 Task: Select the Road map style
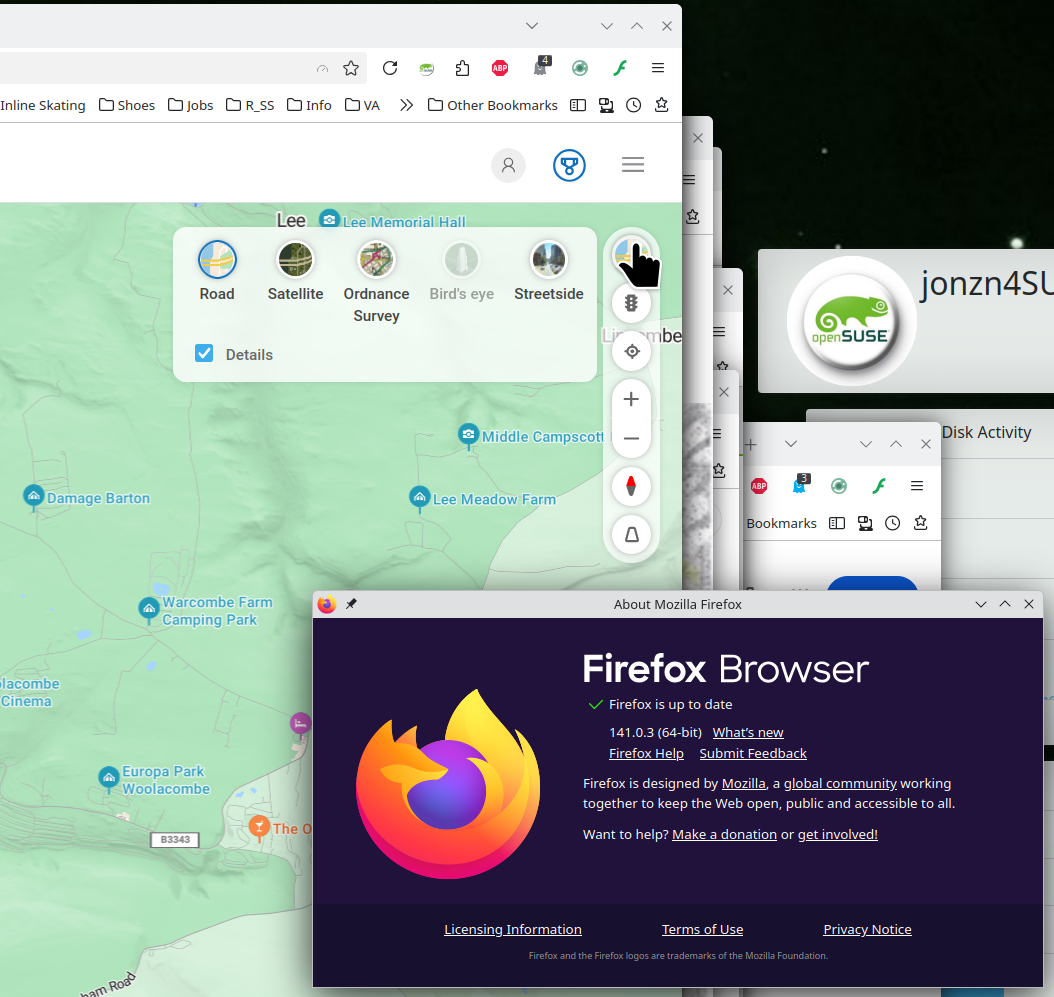tap(217, 272)
